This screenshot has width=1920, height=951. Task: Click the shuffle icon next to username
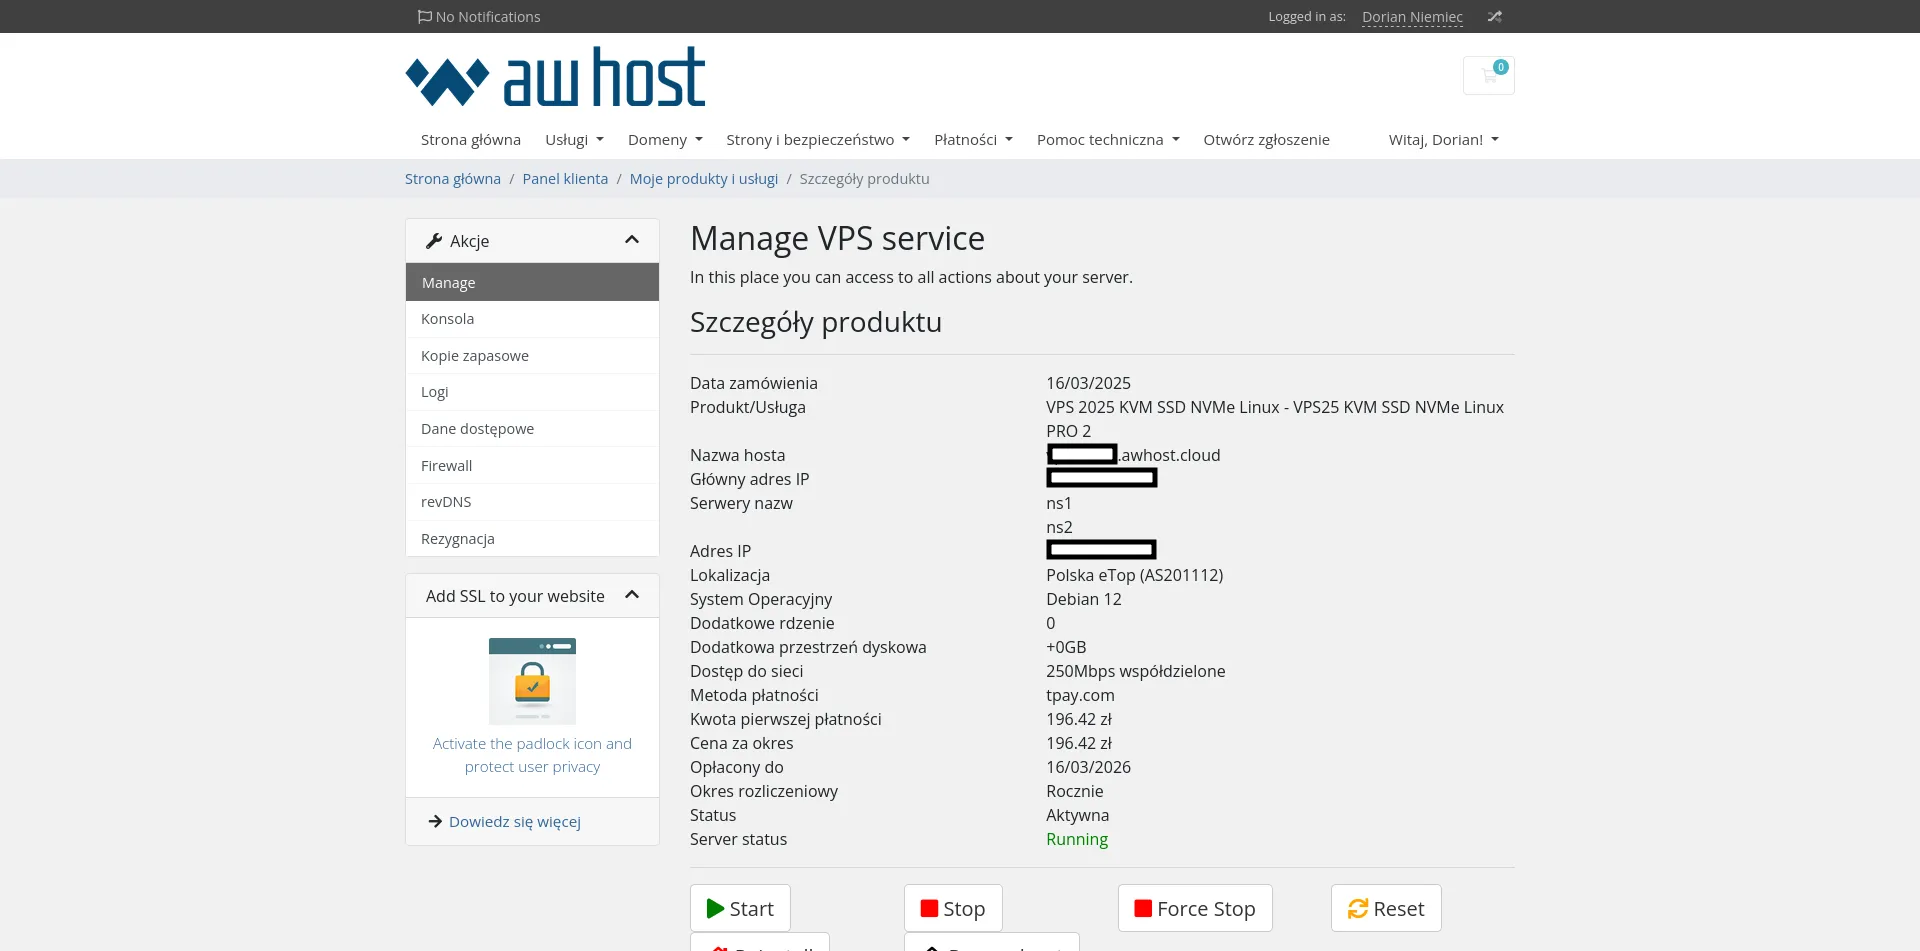[1494, 17]
